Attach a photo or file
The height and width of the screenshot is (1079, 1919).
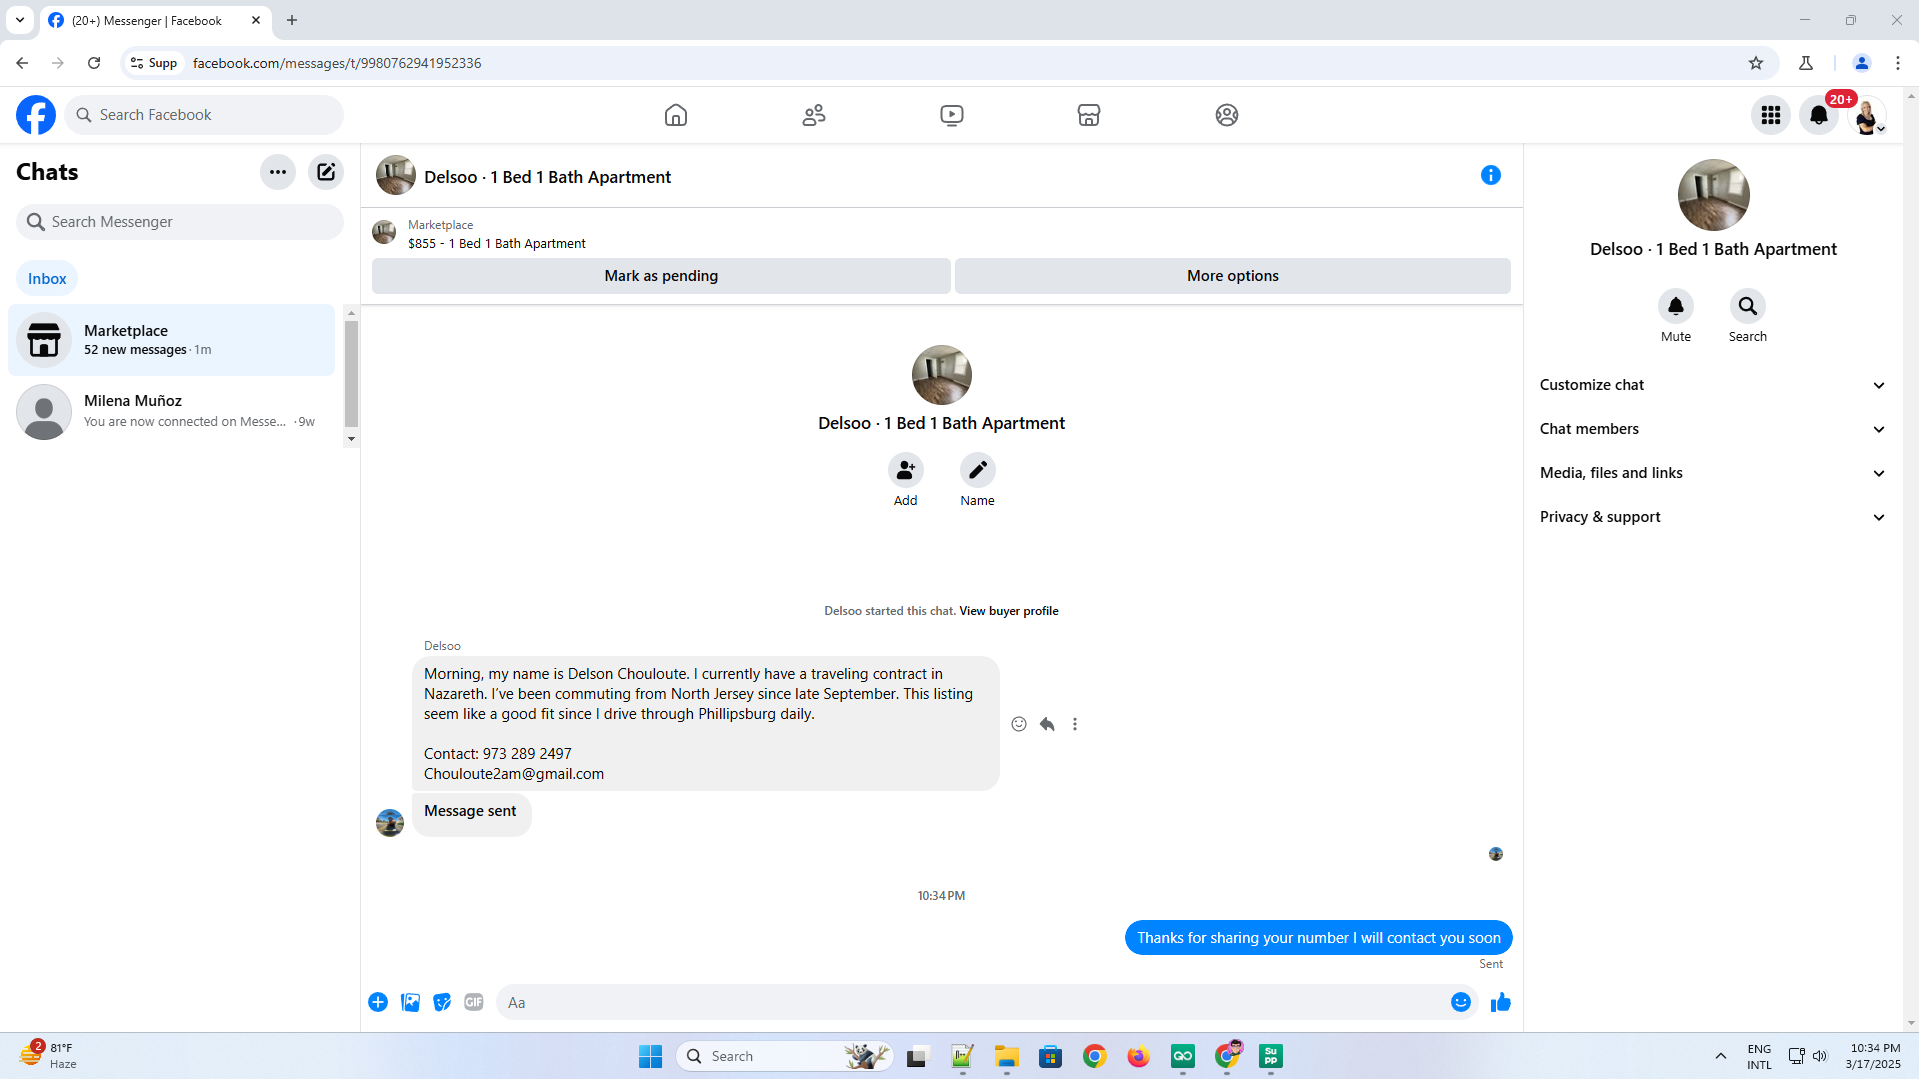pos(410,1002)
